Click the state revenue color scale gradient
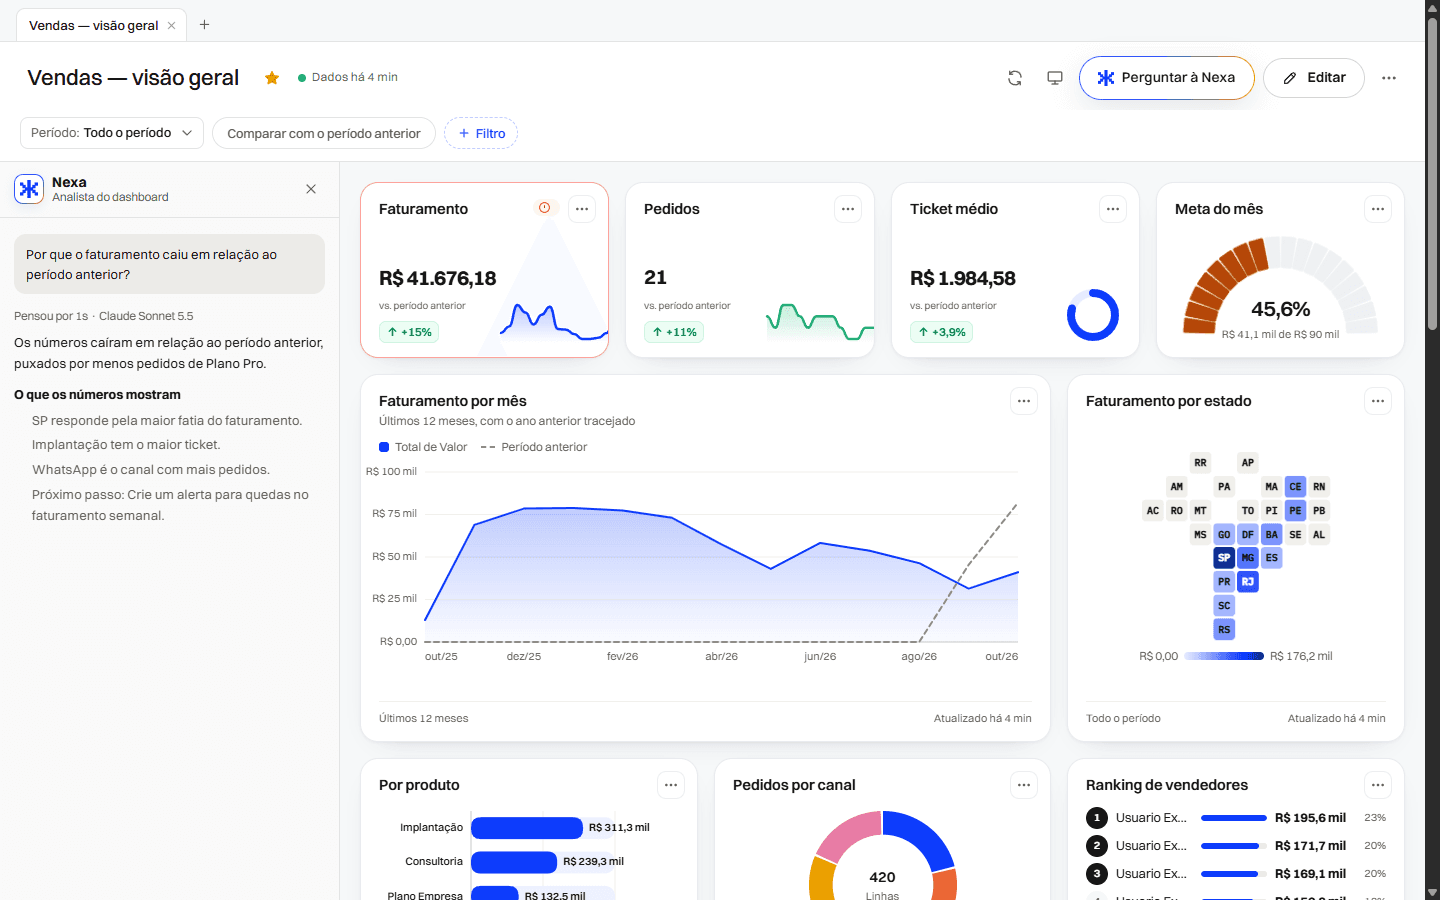This screenshot has height=900, width=1440. point(1224,656)
